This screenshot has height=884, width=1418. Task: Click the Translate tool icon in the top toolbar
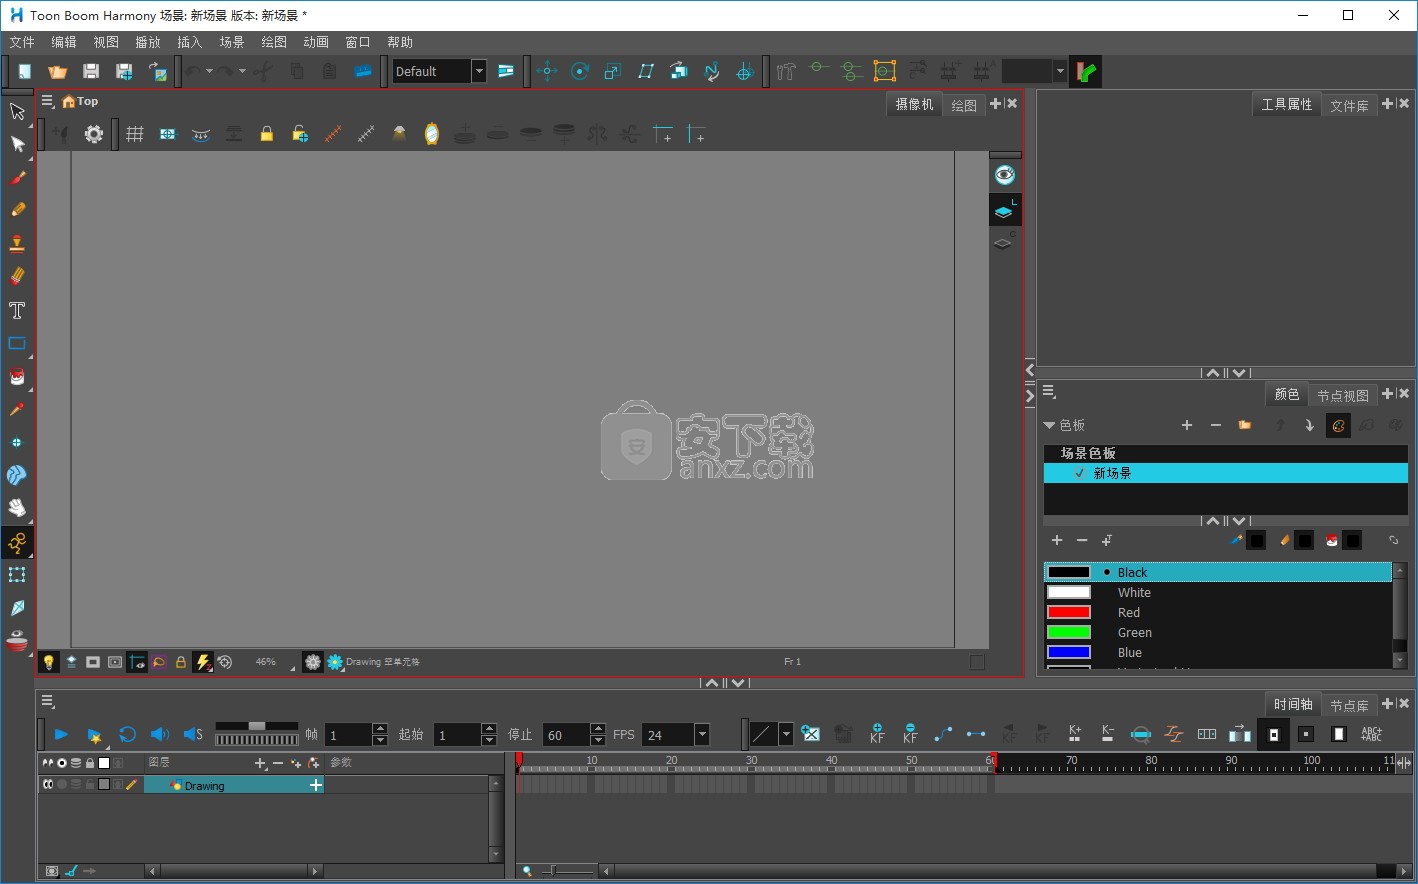(547, 71)
